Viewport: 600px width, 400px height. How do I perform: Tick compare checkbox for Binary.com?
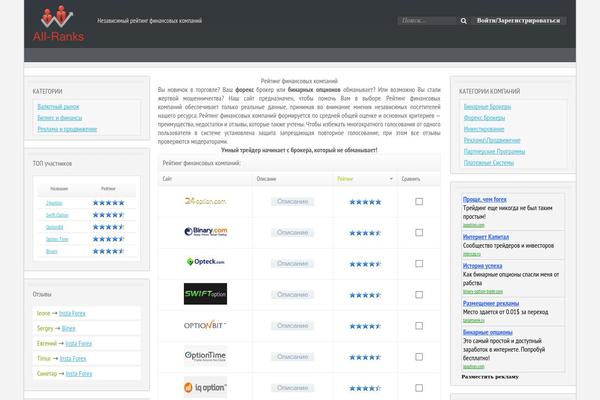point(419,232)
